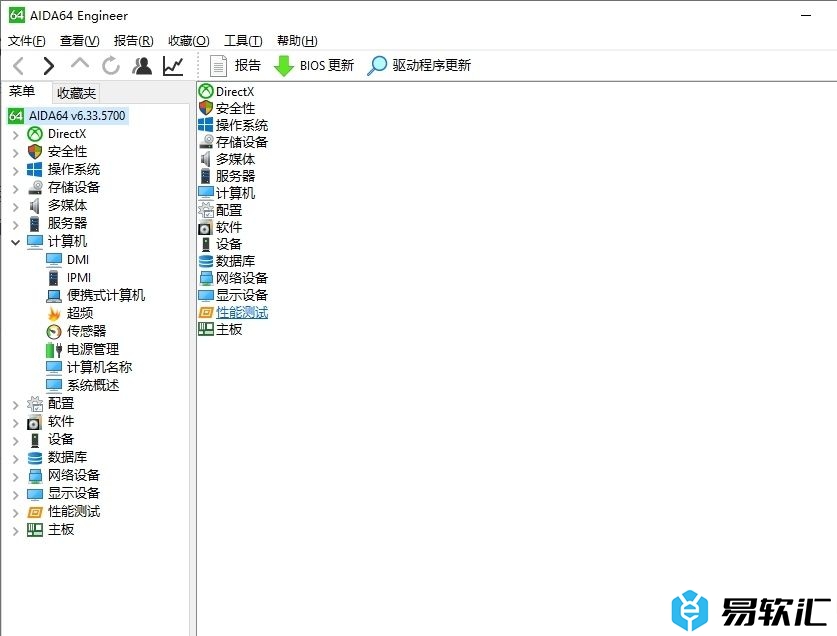Go forward with the right arrow toolbar icon
837x636 pixels.
[x=49, y=66]
